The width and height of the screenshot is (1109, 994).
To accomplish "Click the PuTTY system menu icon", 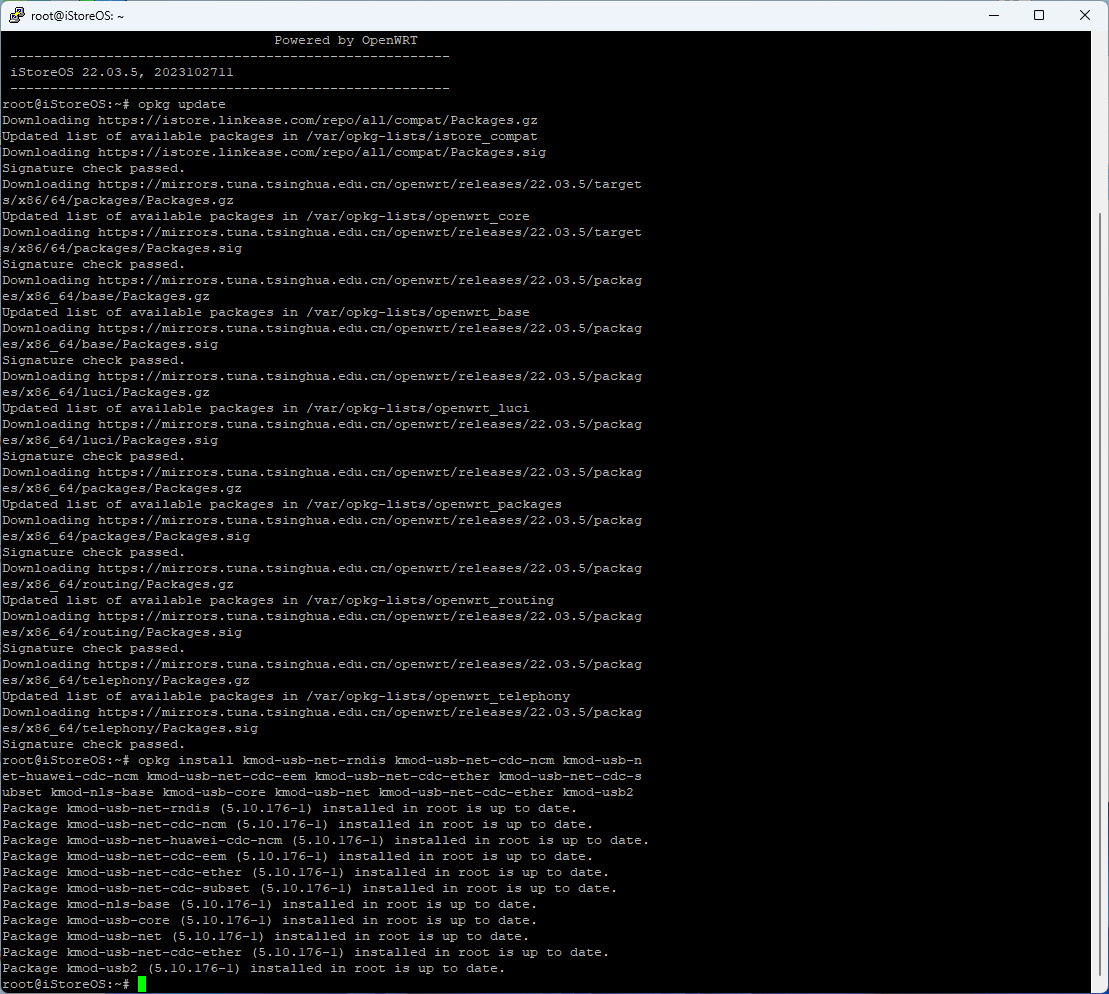I will click(x=15, y=15).
